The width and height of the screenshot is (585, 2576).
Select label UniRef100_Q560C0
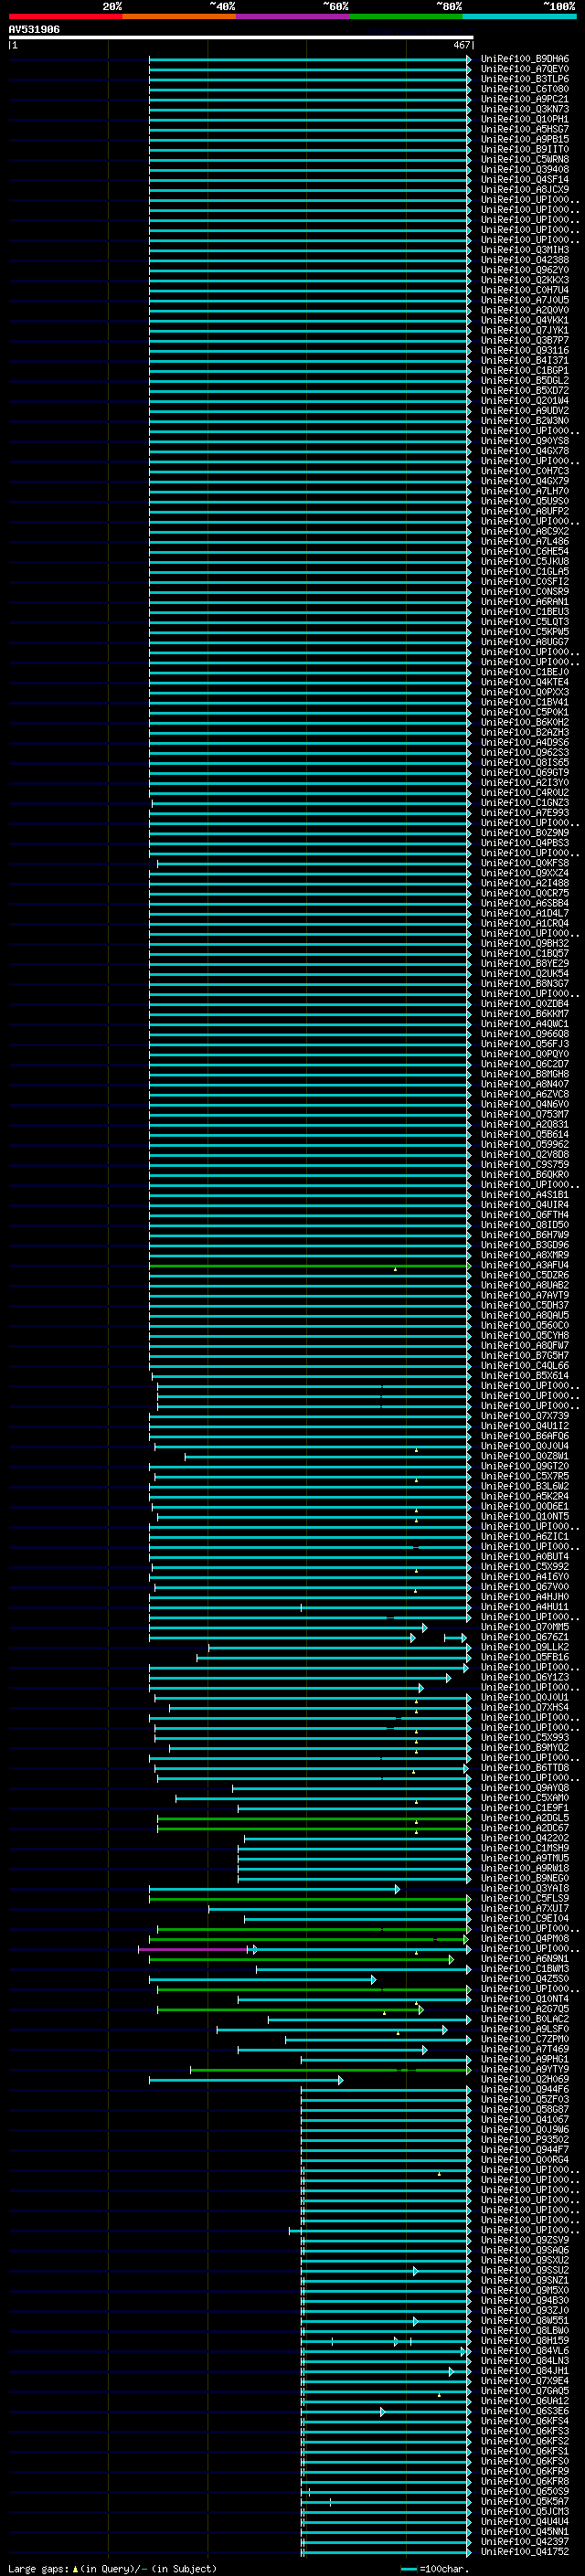tap(524, 1325)
